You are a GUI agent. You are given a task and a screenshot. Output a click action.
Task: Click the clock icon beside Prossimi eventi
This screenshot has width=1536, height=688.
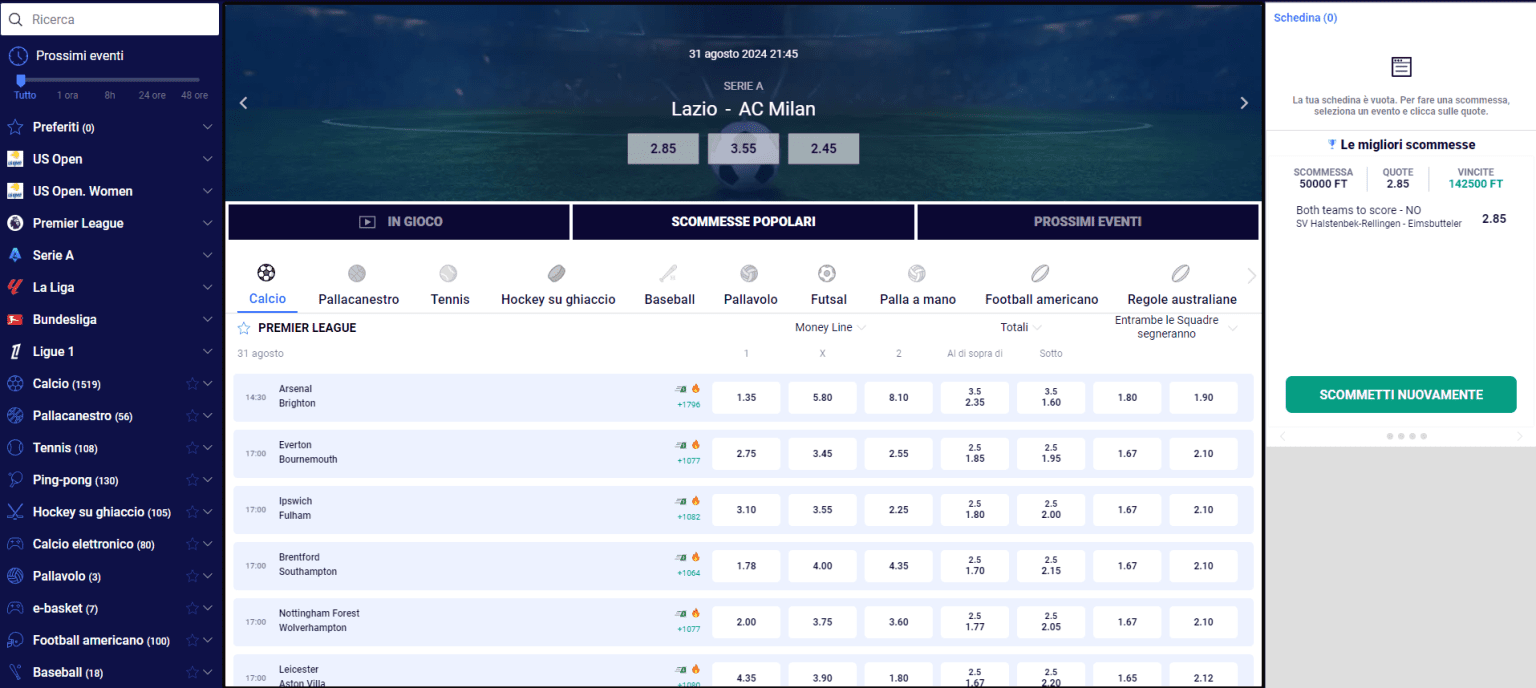(x=18, y=56)
